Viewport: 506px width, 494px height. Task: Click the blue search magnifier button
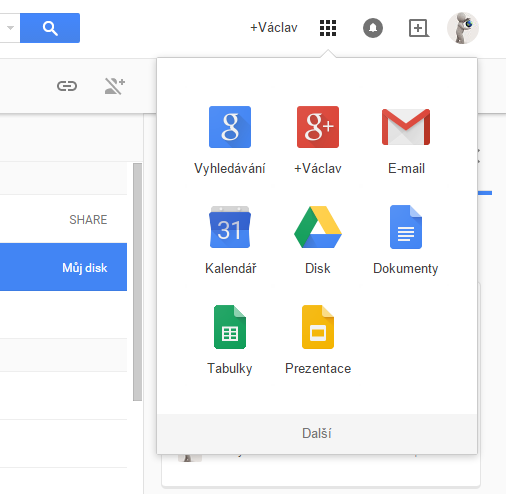(50, 28)
